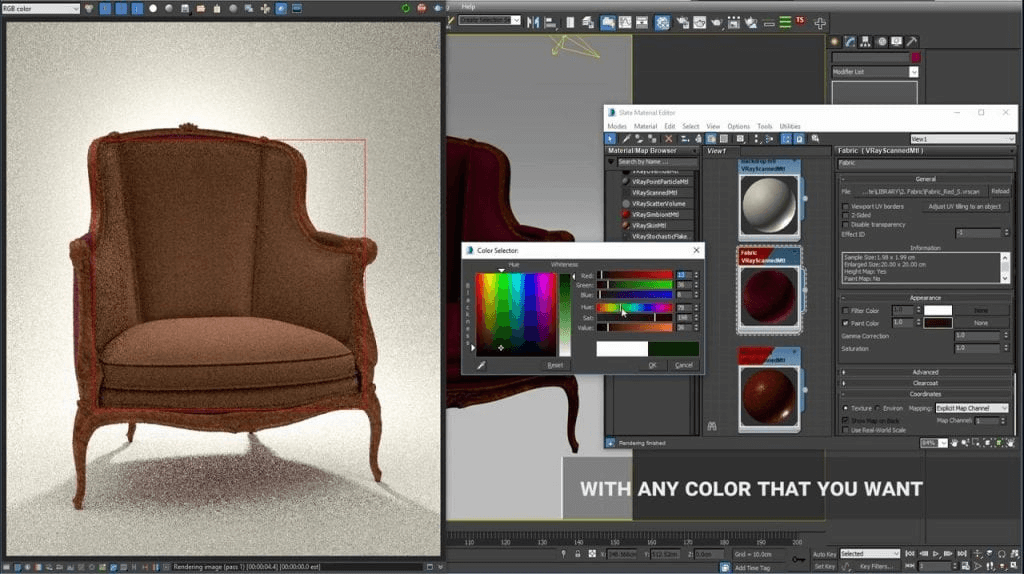The height and width of the screenshot is (574, 1024).
Task: Open the Options menu in Slate Material Editor
Action: click(x=739, y=127)
